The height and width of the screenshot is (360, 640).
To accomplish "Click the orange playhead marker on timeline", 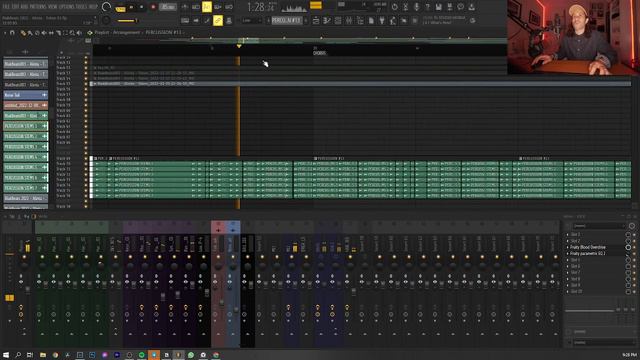I will click(x=239, y=46).
